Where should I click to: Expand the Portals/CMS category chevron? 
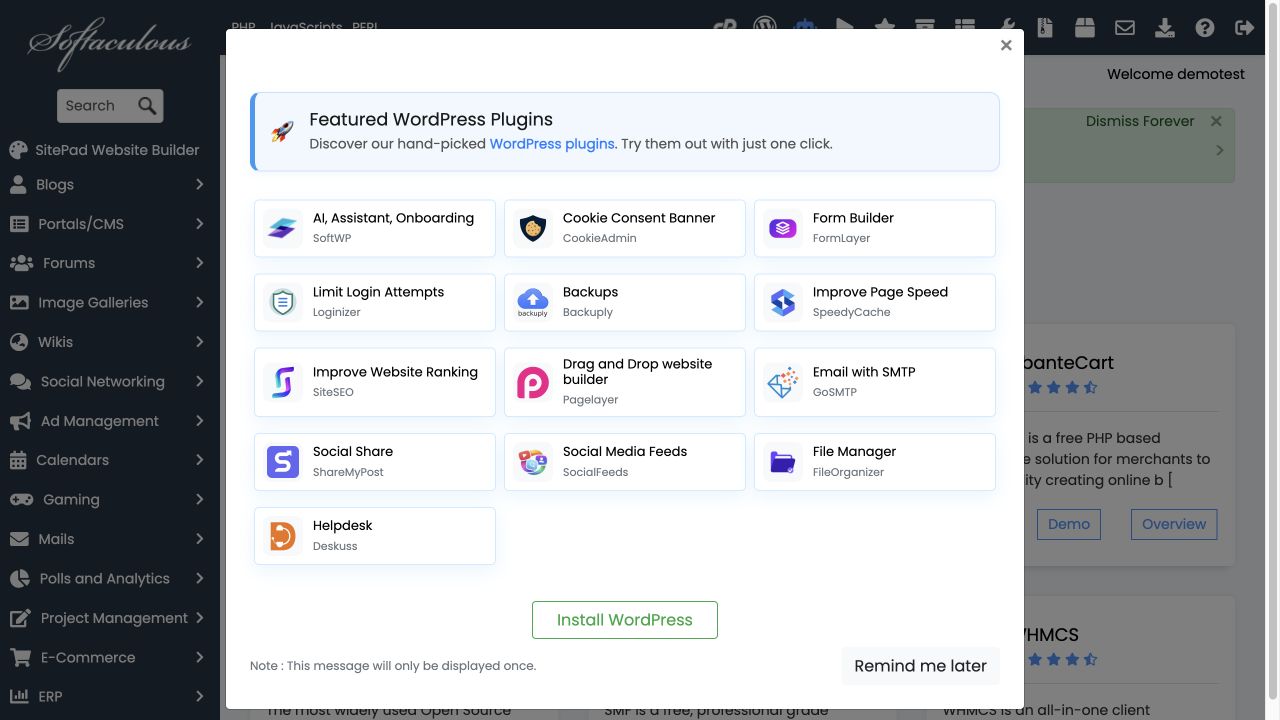click(x=199, y=224)
